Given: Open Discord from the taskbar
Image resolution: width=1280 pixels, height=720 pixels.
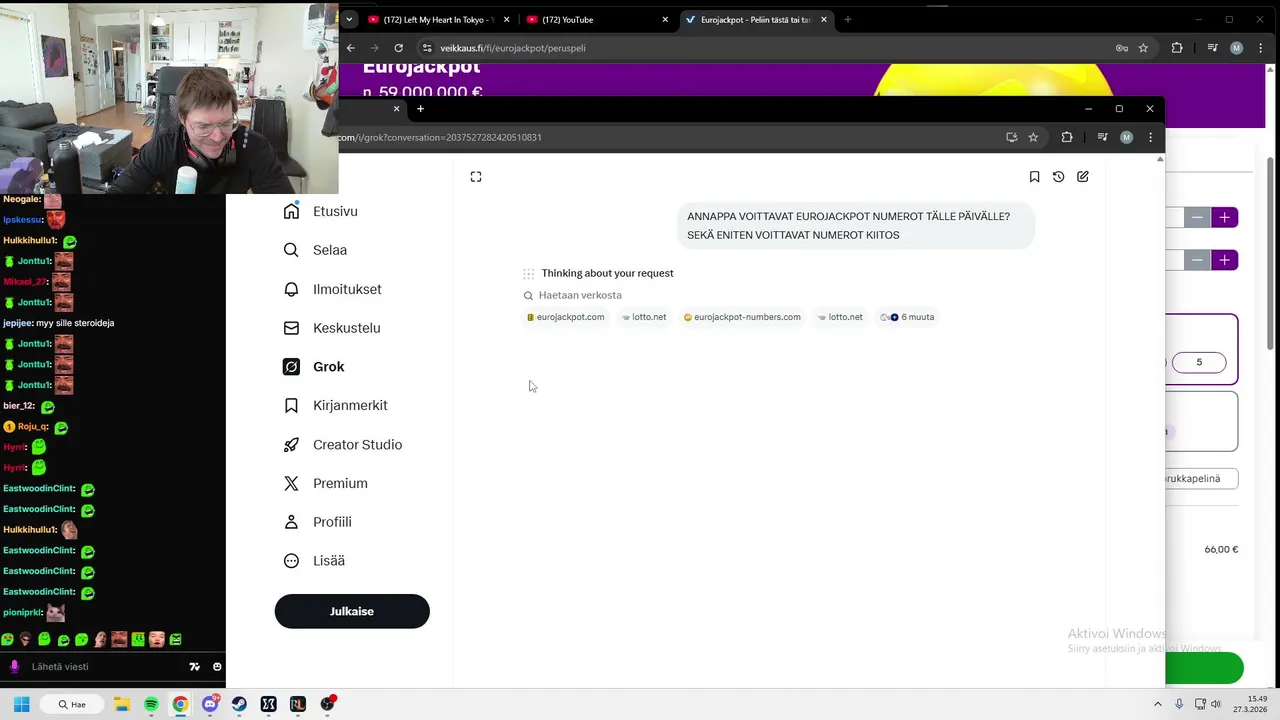Looking at the screenshot, I should tap(210, 704).
